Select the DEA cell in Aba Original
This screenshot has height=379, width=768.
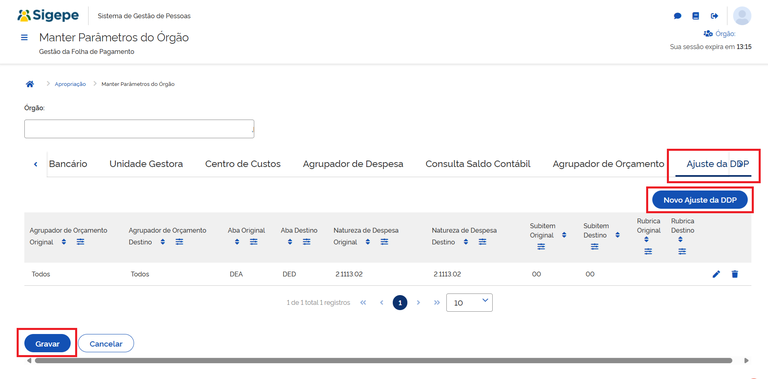tap(236, 274)
